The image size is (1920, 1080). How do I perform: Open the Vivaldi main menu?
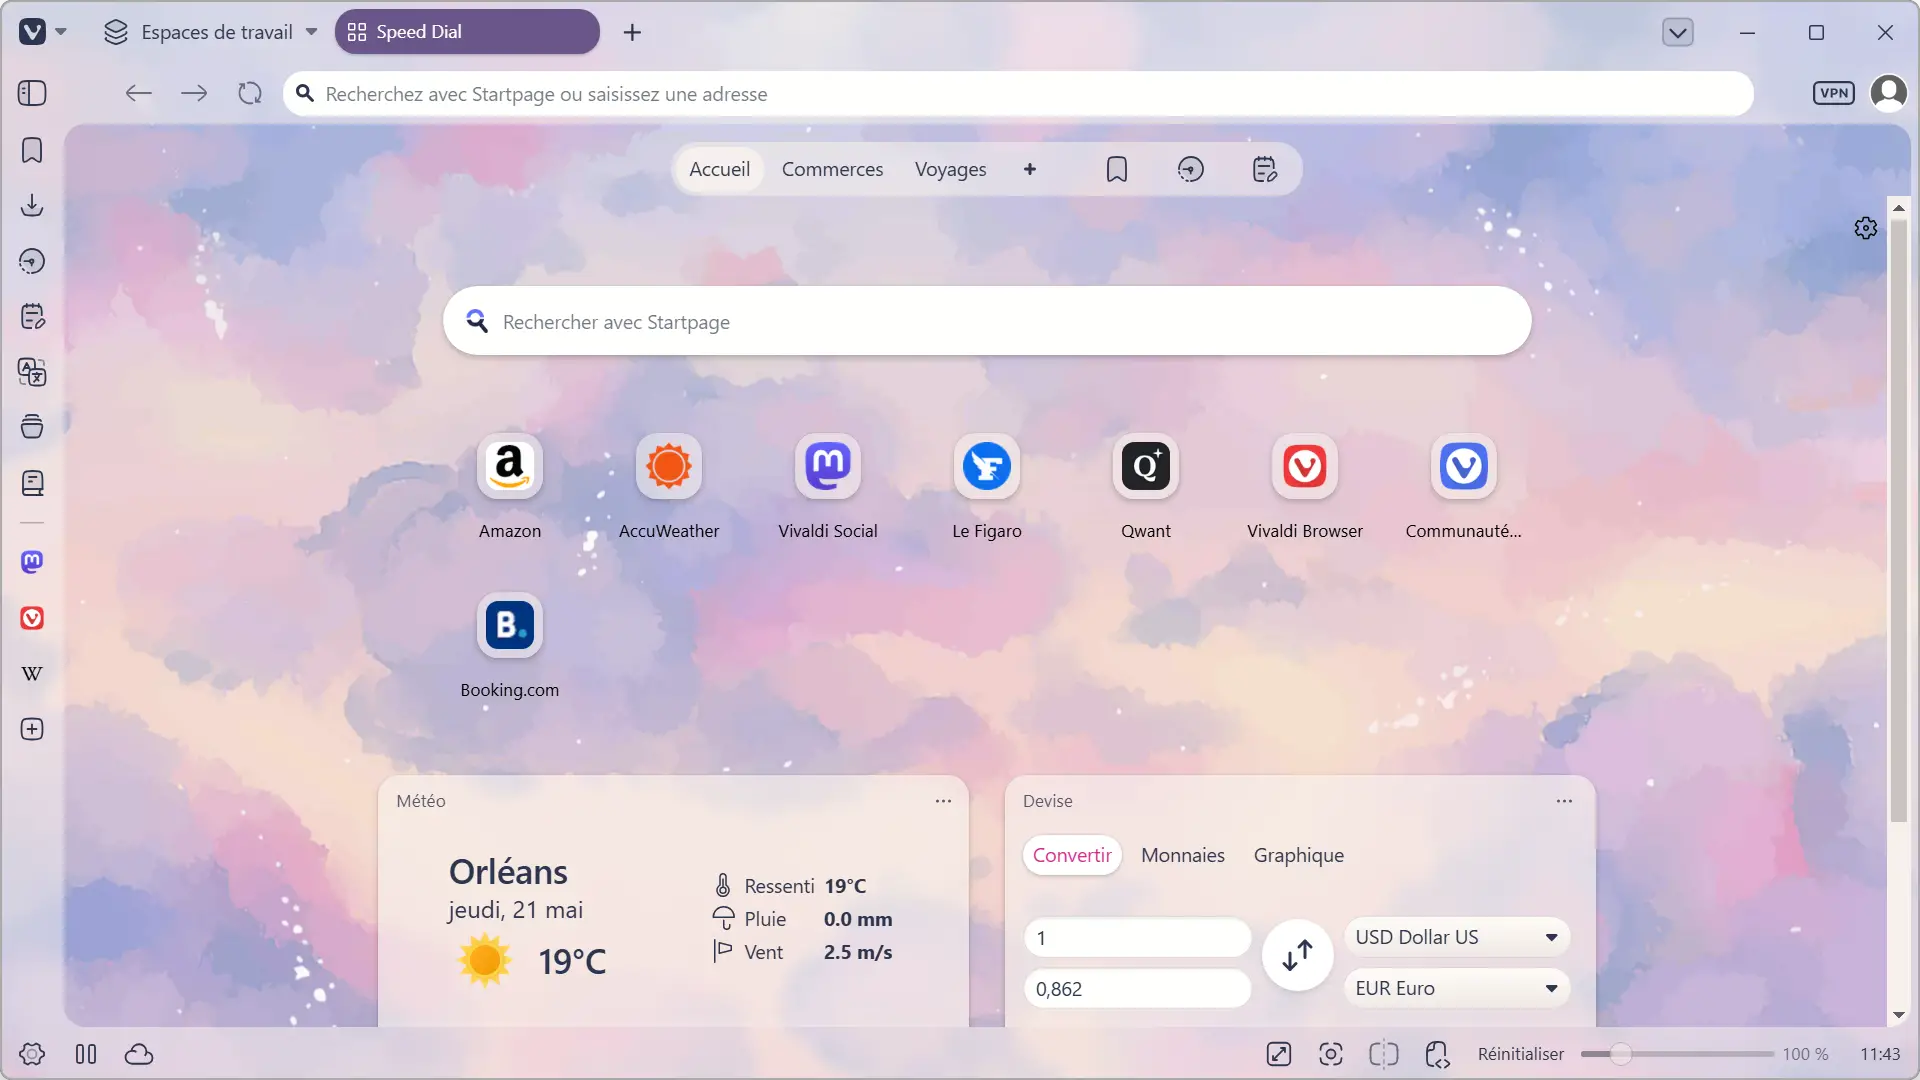click(43, 32)
